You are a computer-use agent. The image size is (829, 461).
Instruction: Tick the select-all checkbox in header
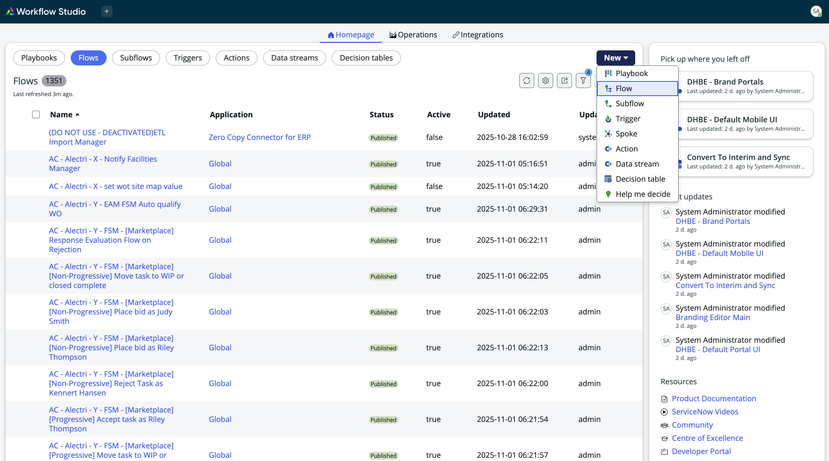click(35, 115)
